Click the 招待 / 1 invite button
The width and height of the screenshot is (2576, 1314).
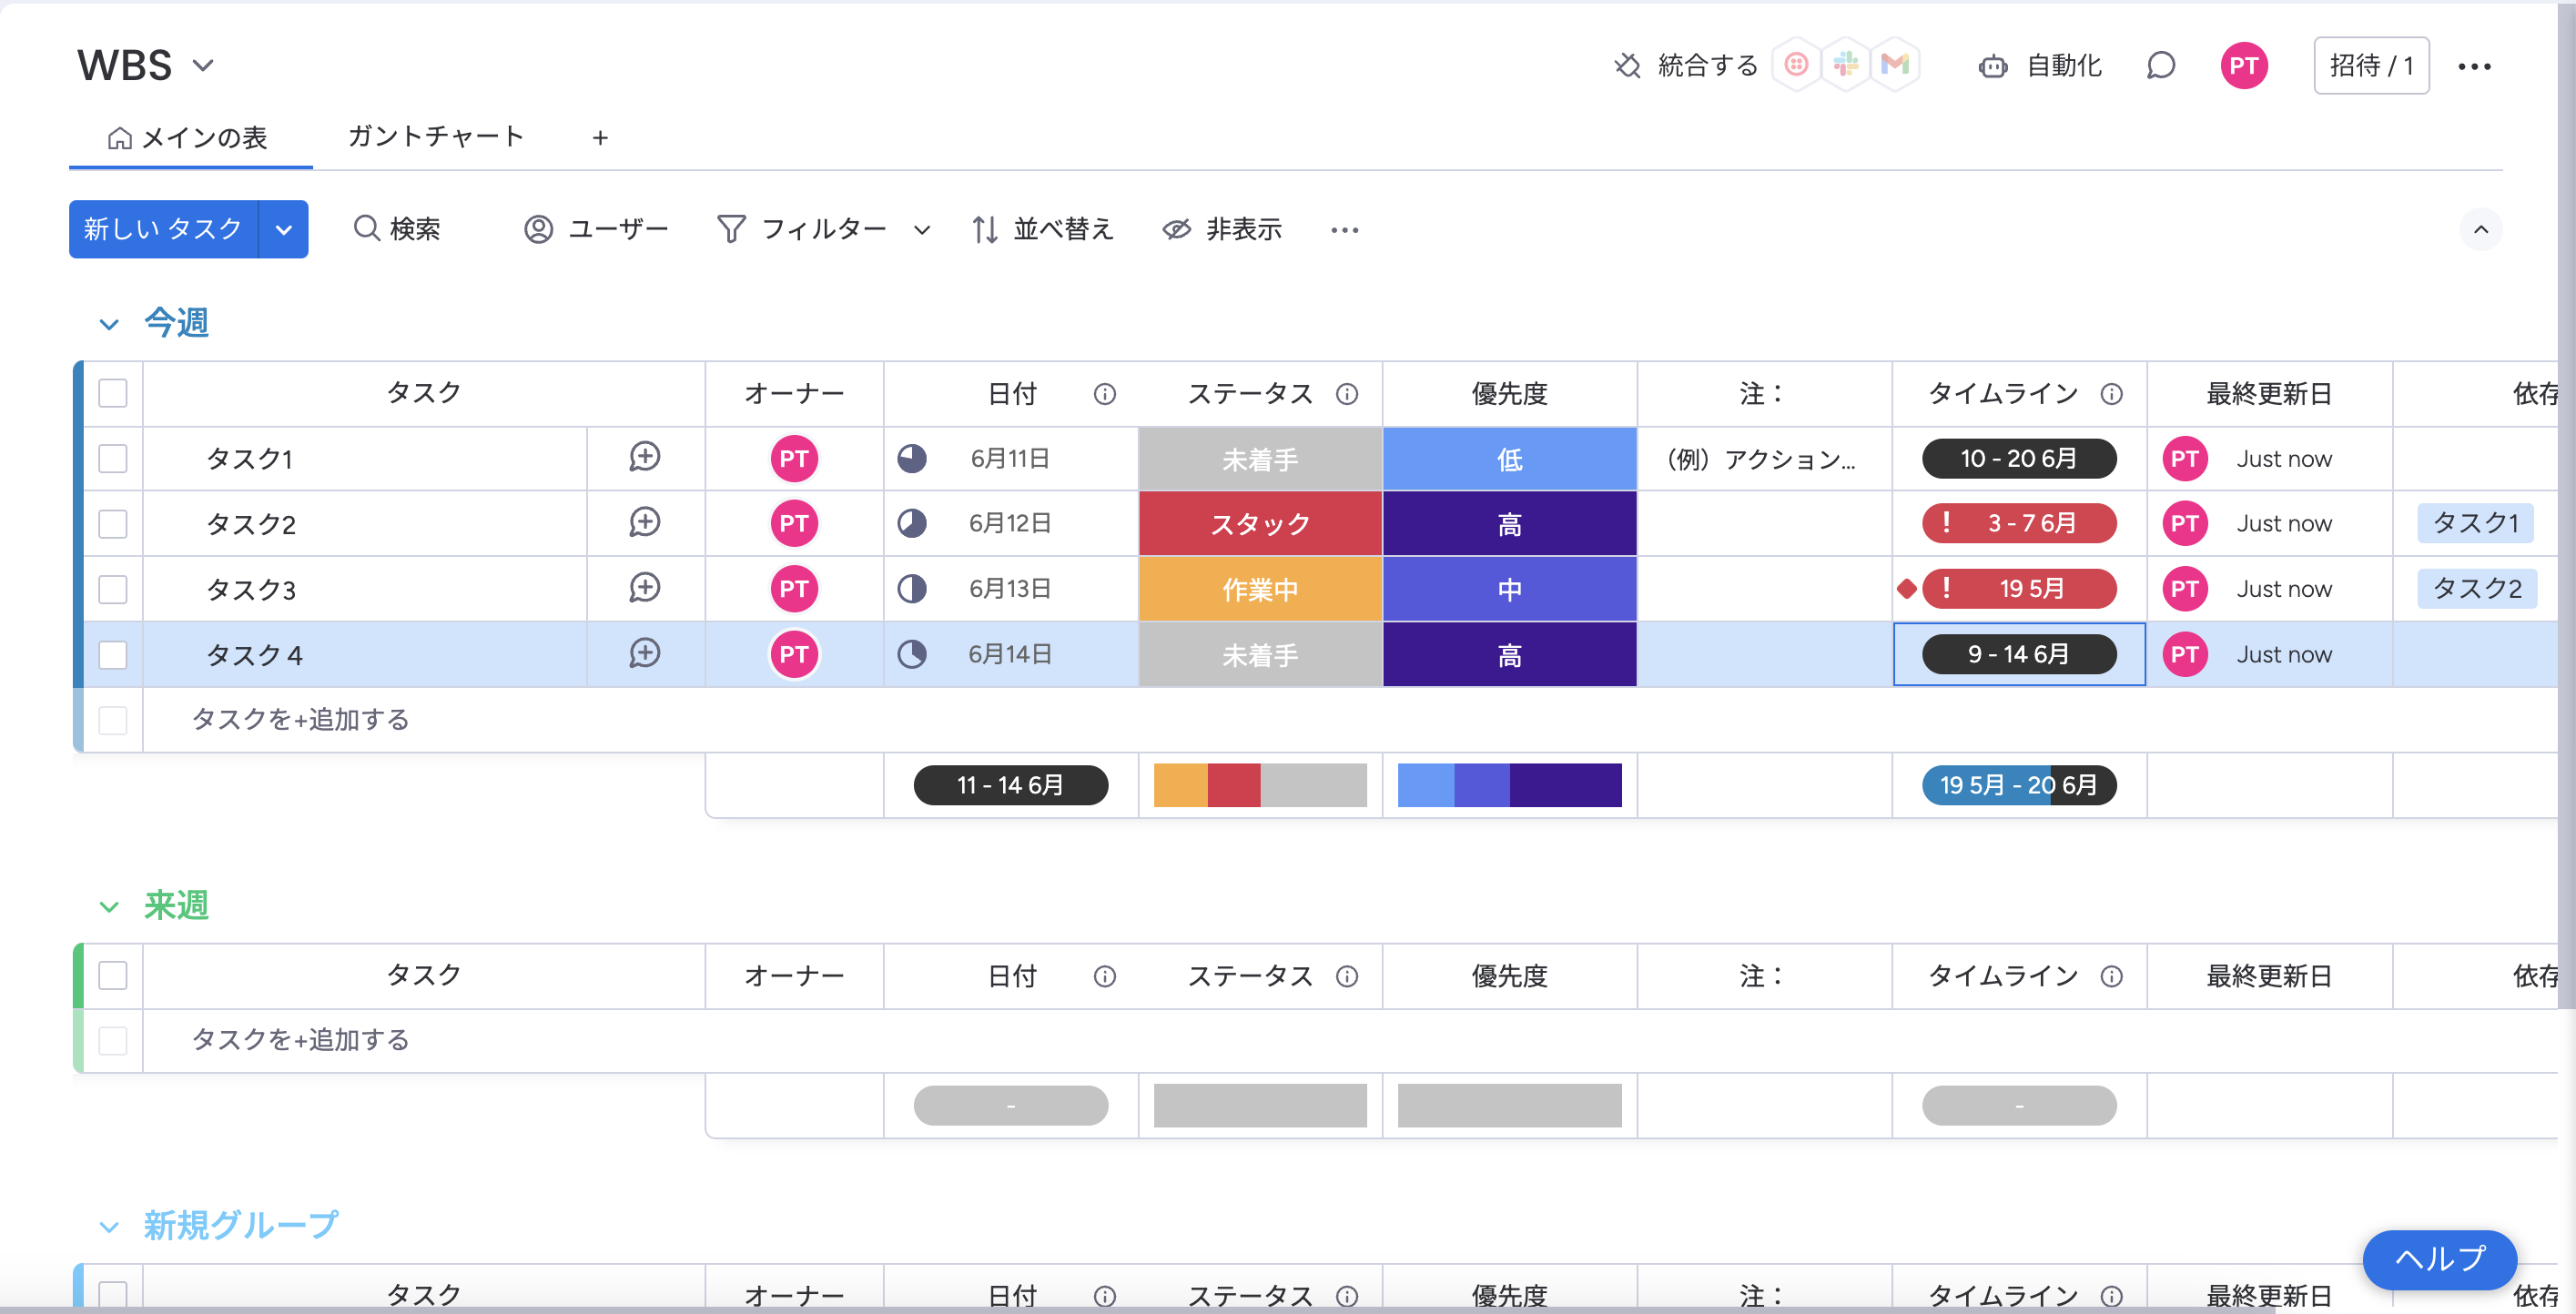pyautogui.click(x=2371, y=66)
